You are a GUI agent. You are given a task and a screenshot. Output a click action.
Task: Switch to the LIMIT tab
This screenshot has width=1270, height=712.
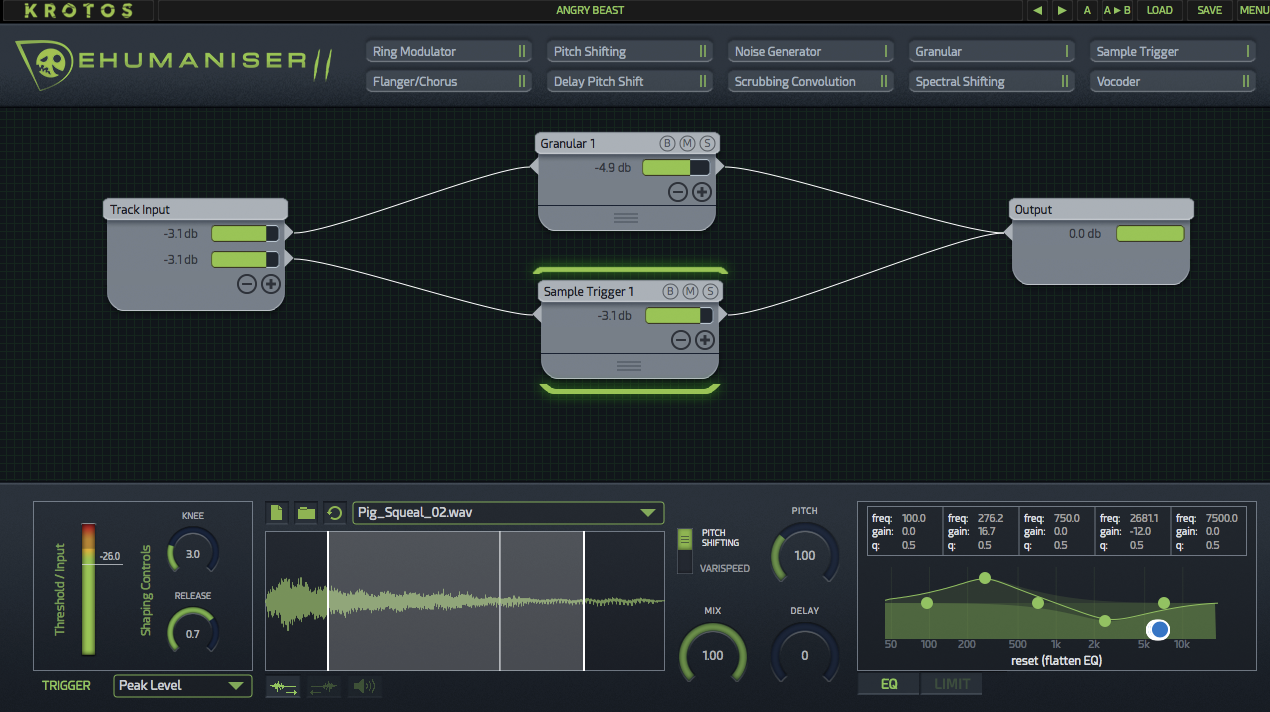tap(951, 684)
